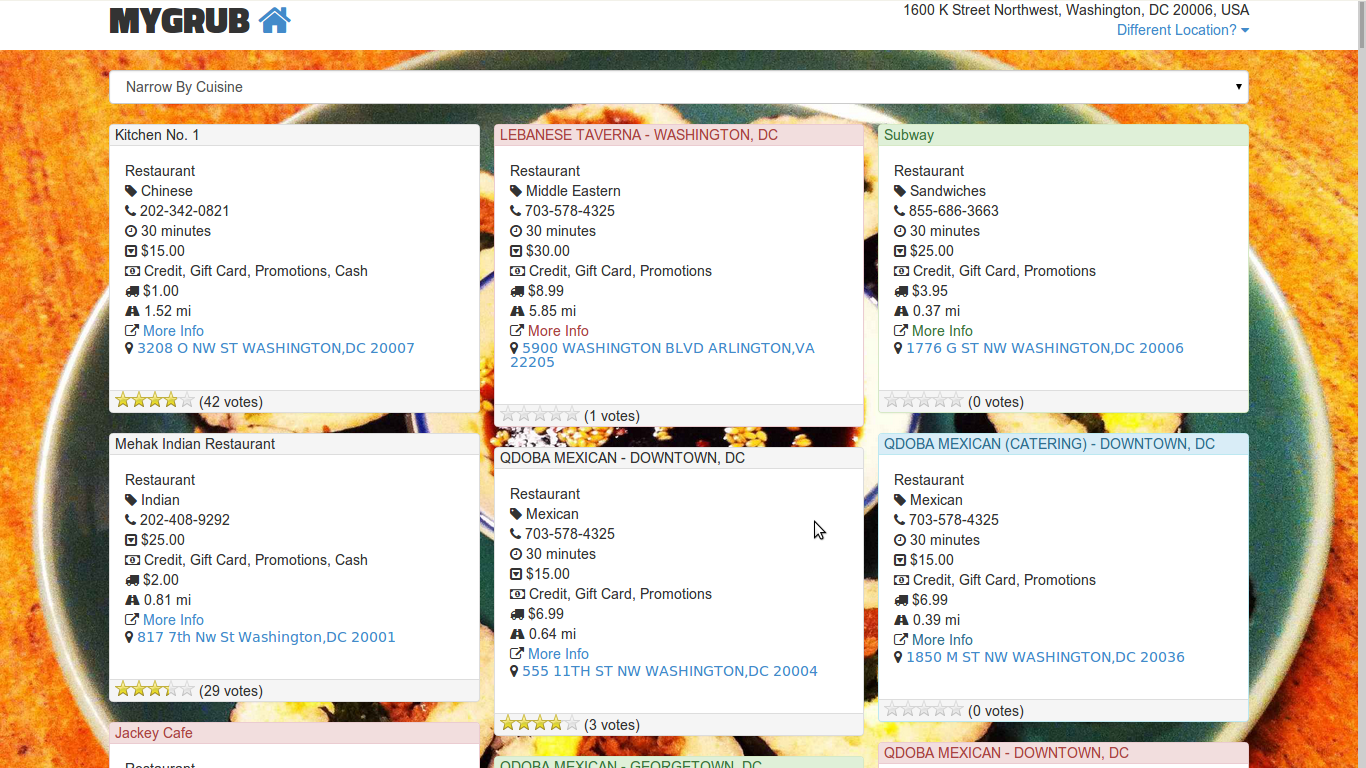Screen dimensions: 1366x768
Task: Rate Mehak Indian Restaurant using stars
Action: [155, 690]
